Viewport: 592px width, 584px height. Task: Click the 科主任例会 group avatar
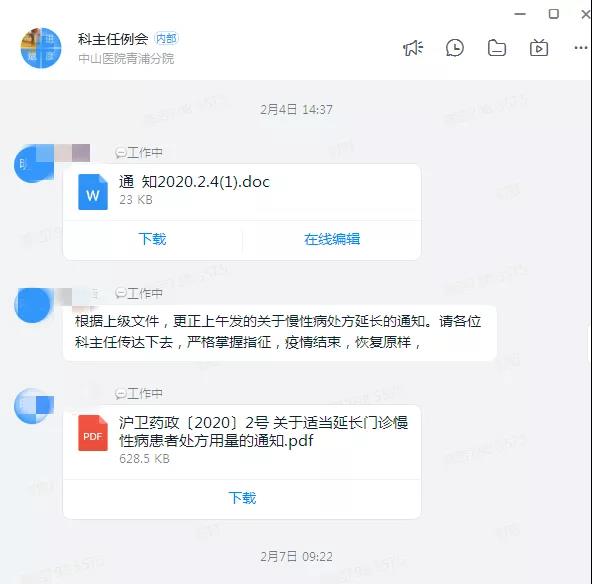41,48
